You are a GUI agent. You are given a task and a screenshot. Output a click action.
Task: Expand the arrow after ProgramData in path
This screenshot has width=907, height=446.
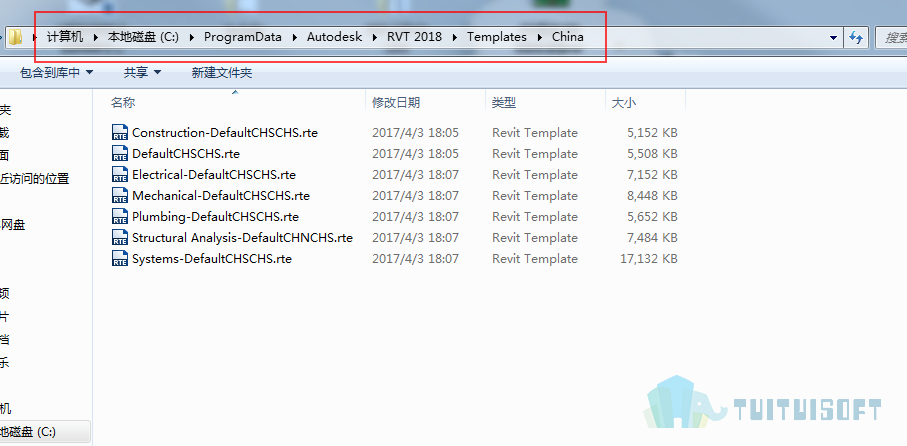(294, 37)
